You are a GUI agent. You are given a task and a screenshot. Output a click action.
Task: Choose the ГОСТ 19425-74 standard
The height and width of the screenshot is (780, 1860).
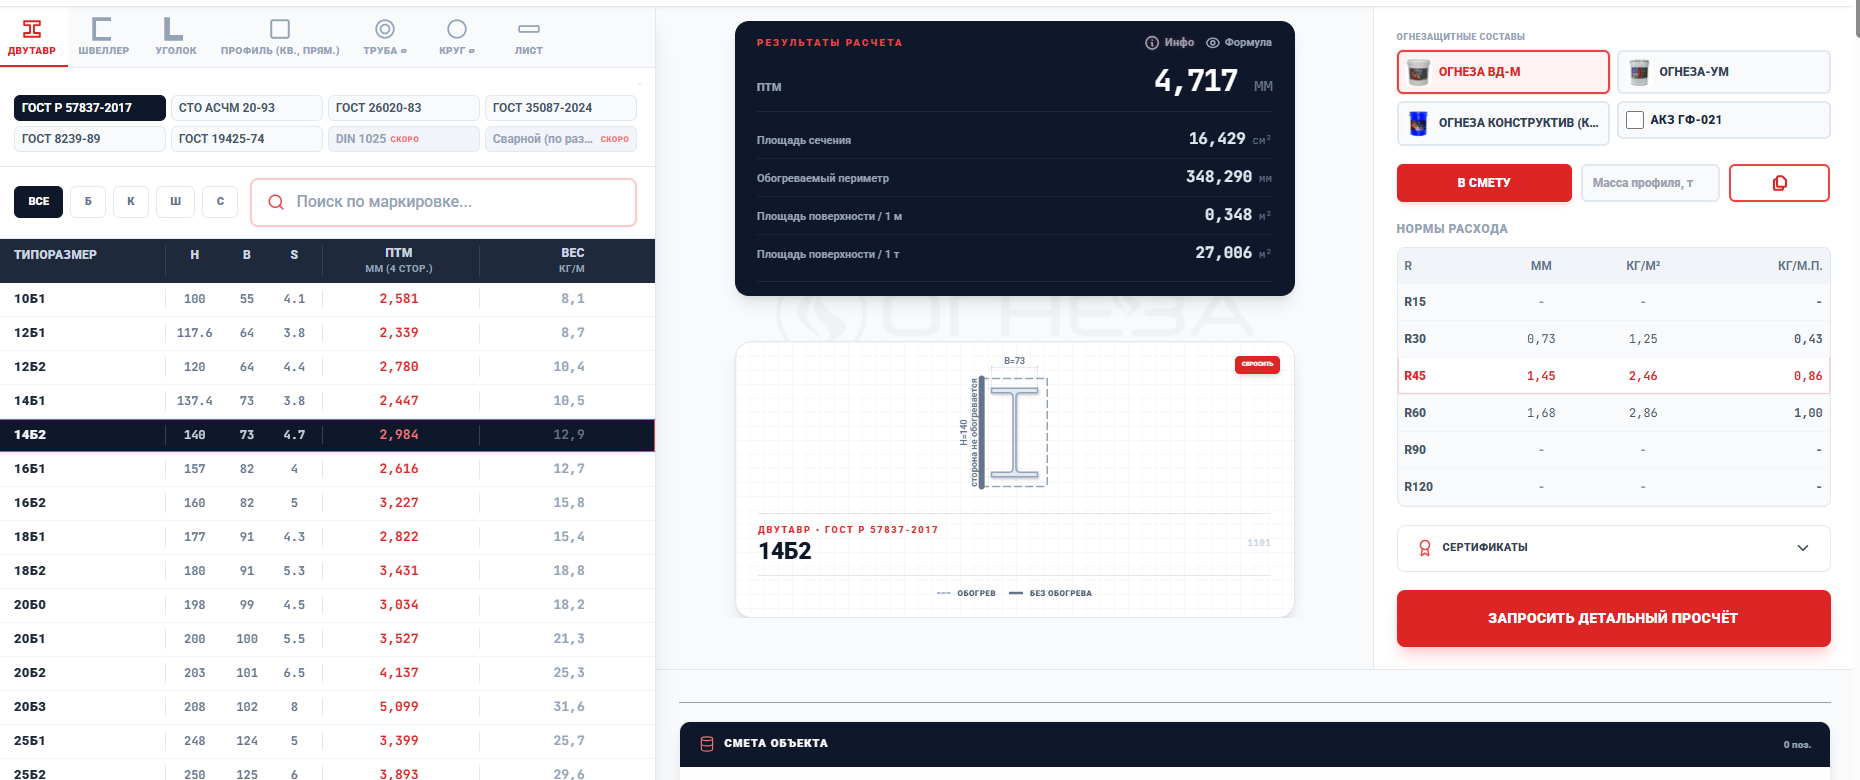point(247,139)
